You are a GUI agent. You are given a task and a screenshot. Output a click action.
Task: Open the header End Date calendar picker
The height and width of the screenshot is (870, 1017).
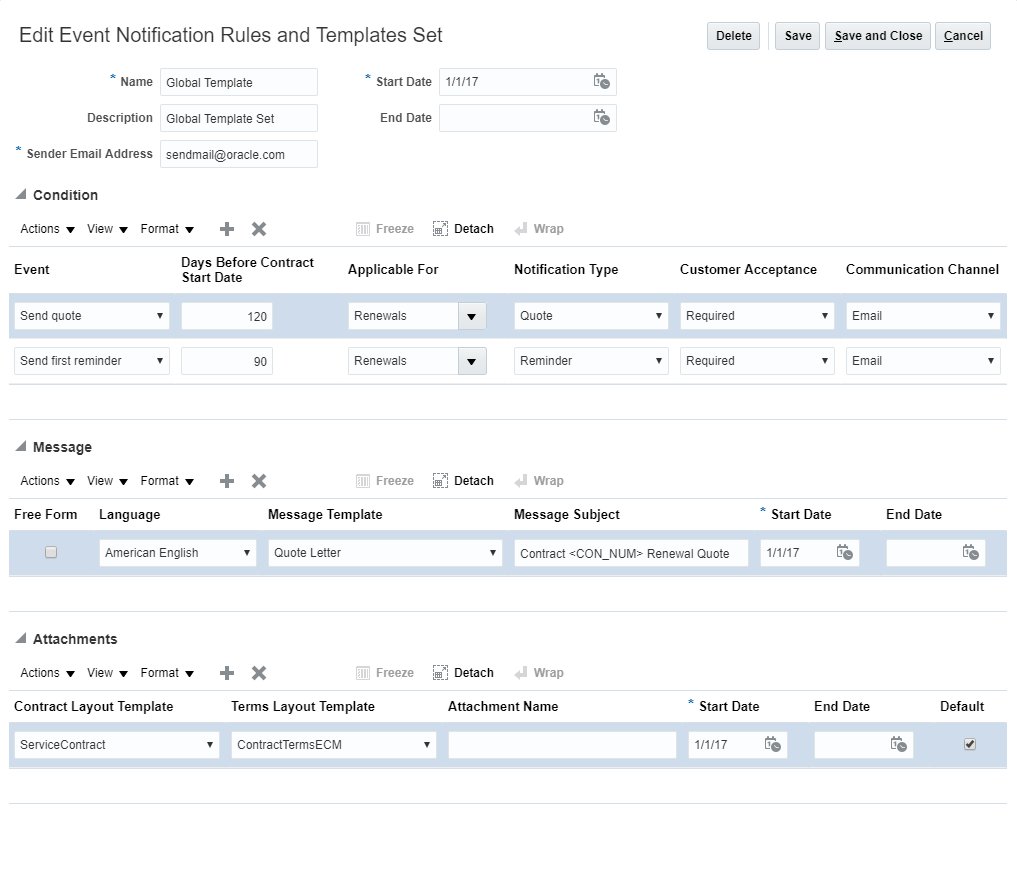(601, 118)
